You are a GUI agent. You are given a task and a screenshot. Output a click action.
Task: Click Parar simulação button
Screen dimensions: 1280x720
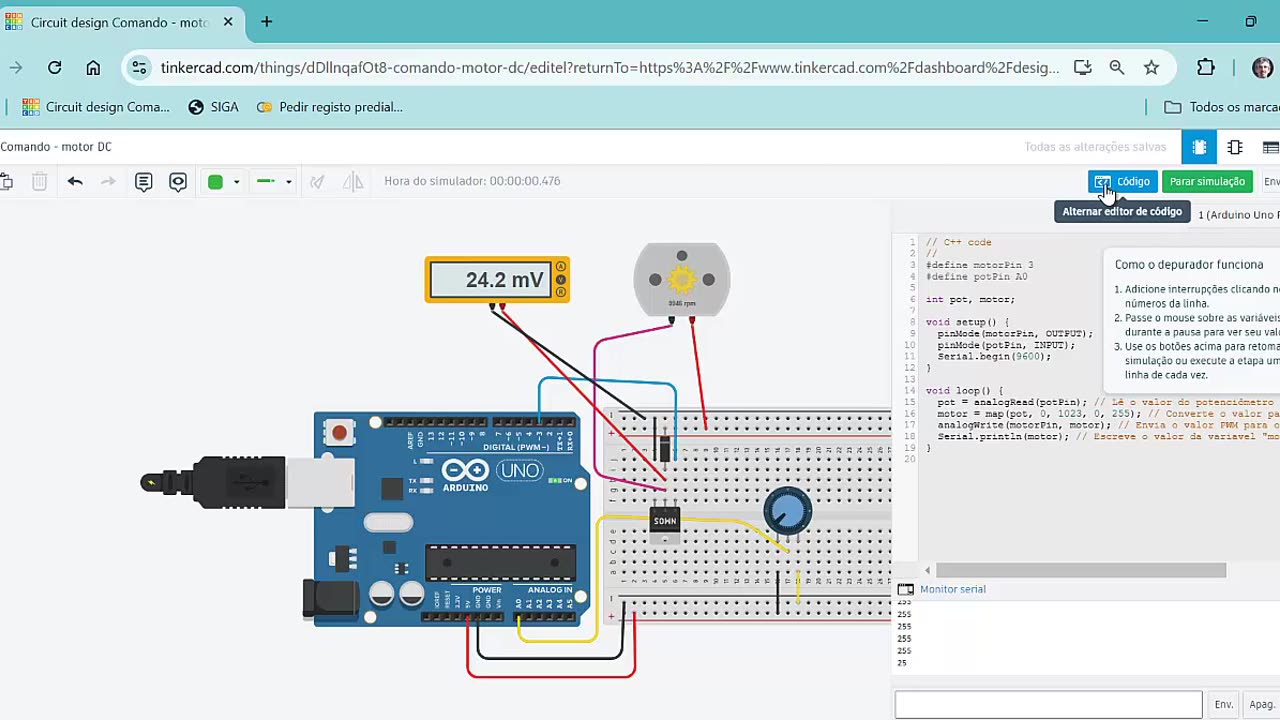pos(1207,181)
